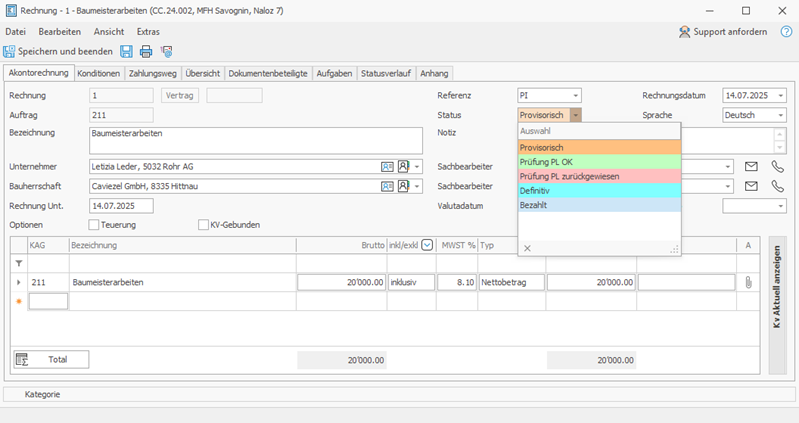Click the Bezeichnung text field with Baumeisterarbeiten
The height and width of the screenshot is (423, 799).
pyautogui.click(x=256, y=141)
